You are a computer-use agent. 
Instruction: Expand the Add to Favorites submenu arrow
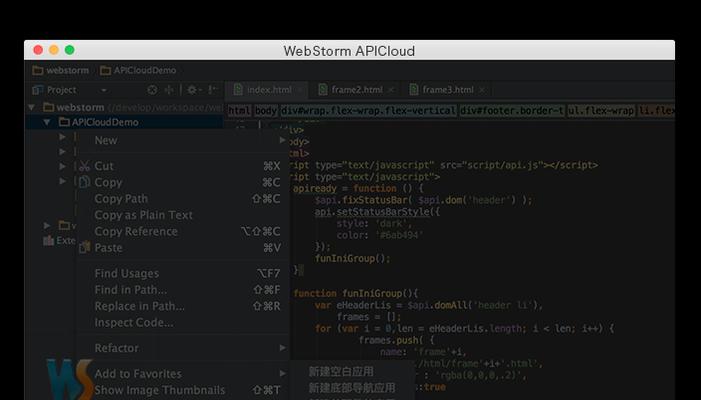tap(283, 373)
